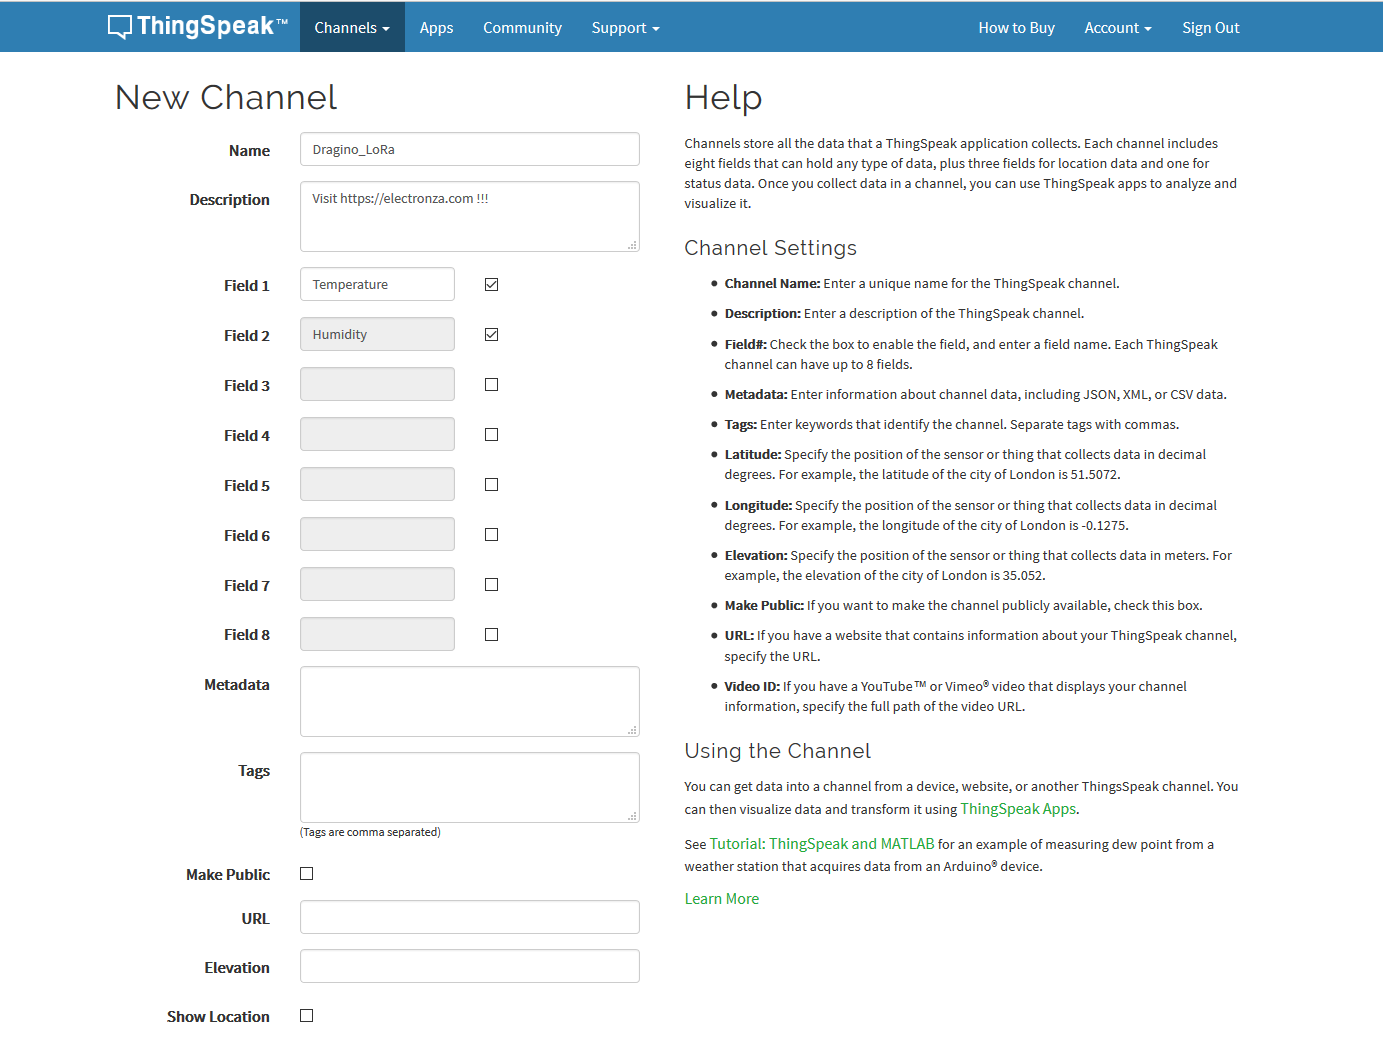Click the Field 6 input box

[x=377, y=534]
